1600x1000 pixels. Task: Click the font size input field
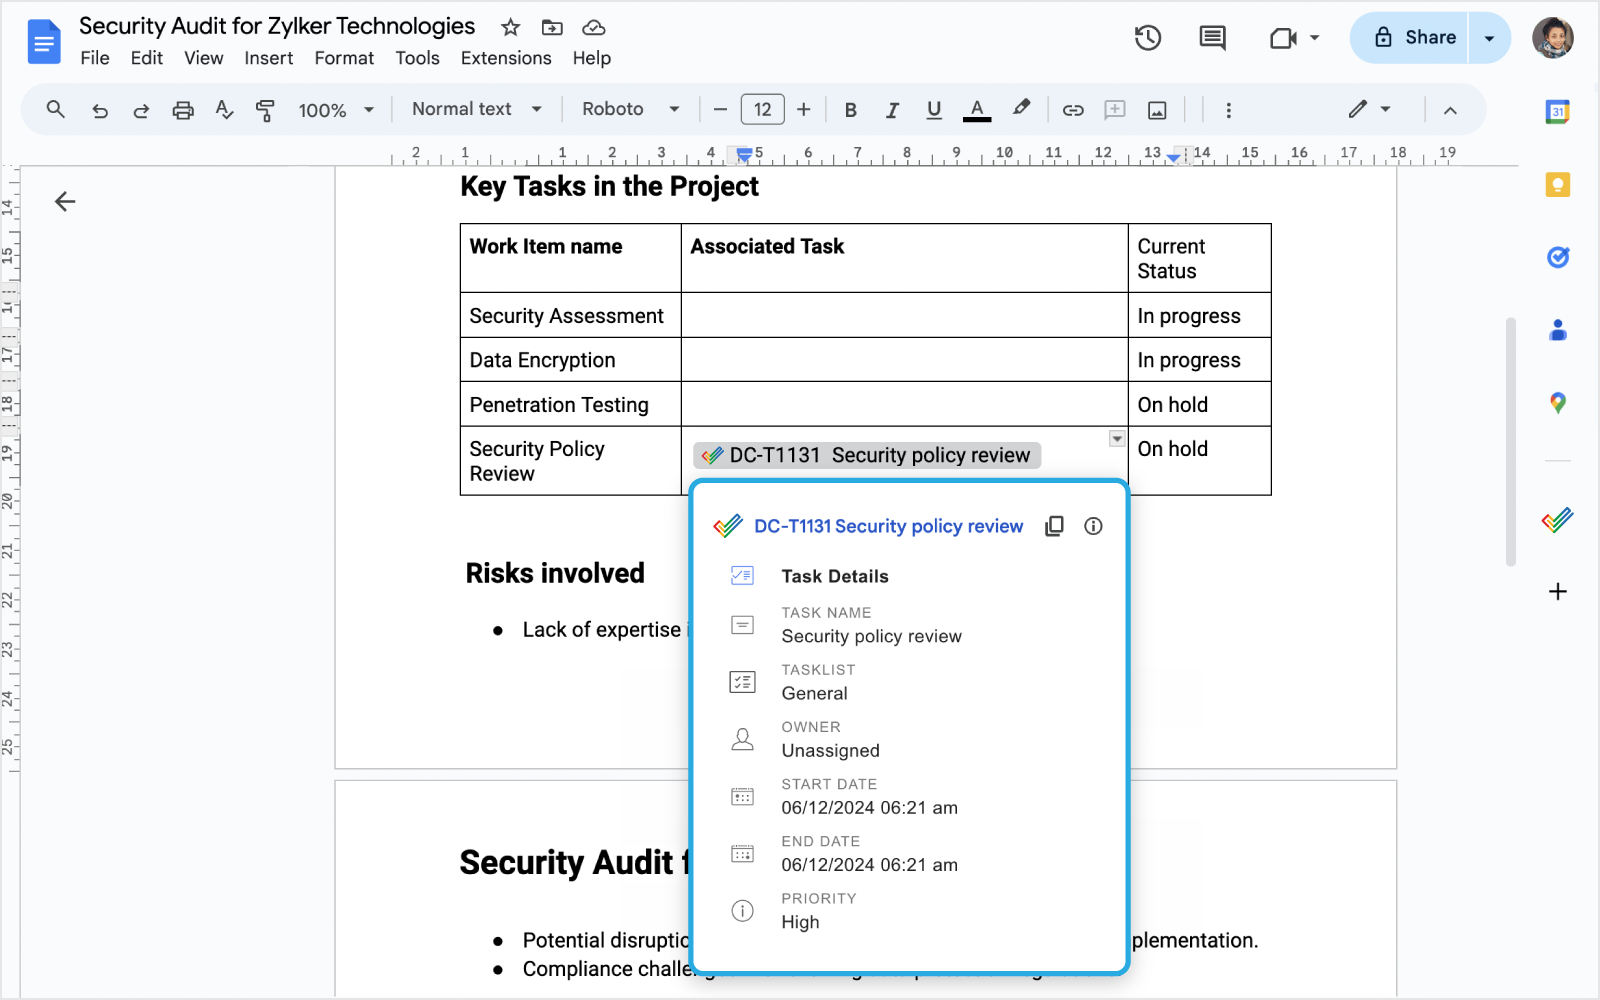pyautogui.click(x=762, y=110)
